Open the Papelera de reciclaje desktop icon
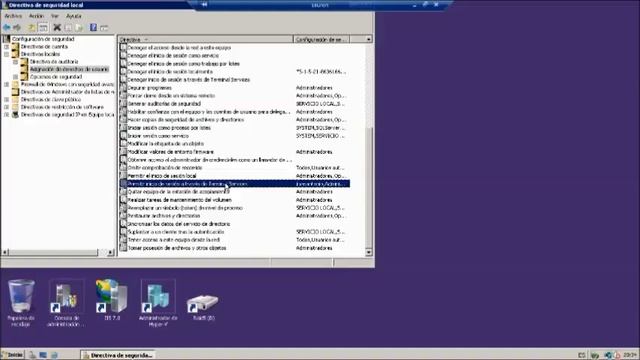 coord(21,302)
